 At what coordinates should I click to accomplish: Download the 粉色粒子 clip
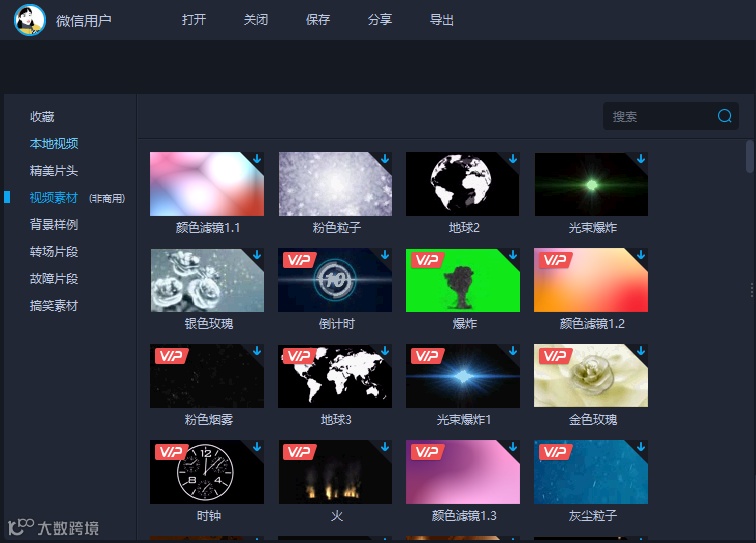[x=385, y=159]
